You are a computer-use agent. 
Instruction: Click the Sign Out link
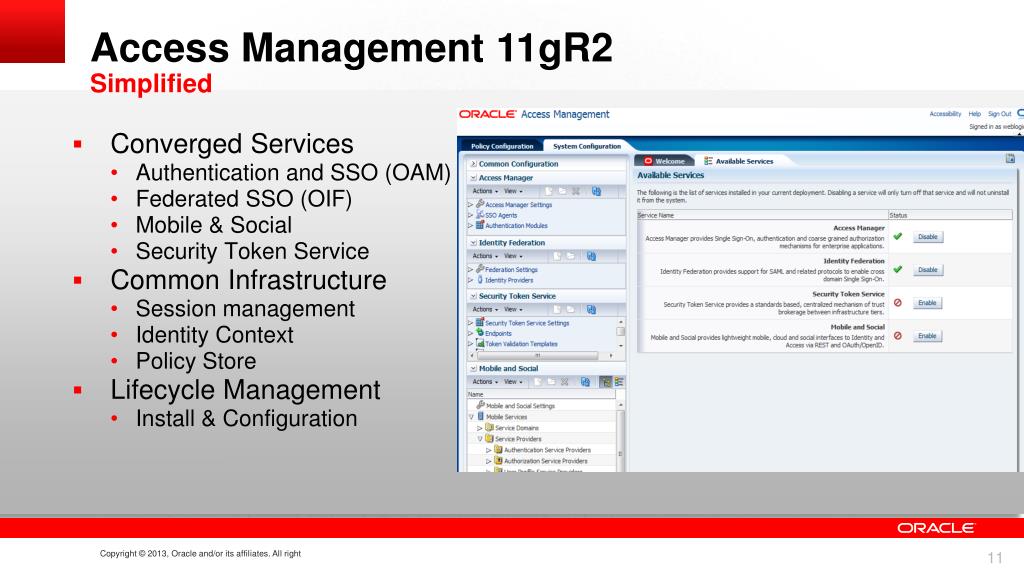point(999,114)
